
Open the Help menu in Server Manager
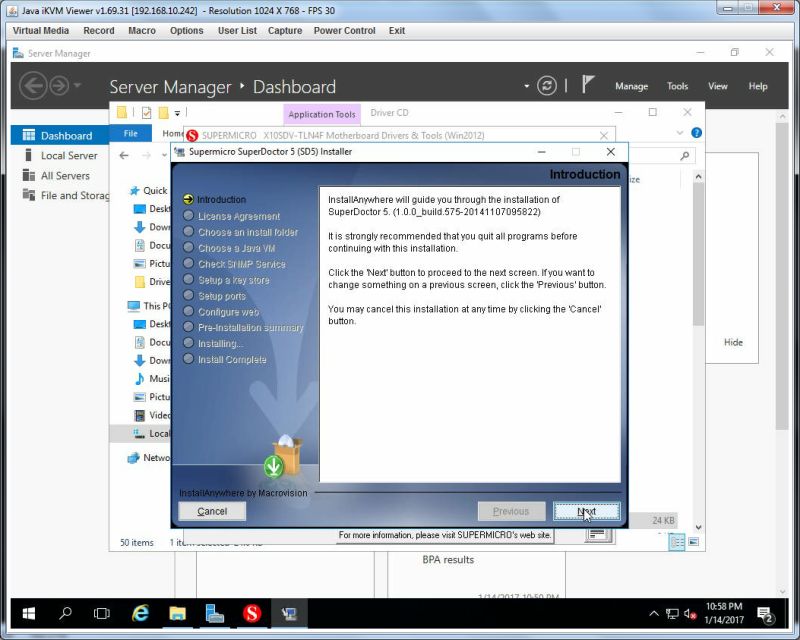[x=758, y=86]
